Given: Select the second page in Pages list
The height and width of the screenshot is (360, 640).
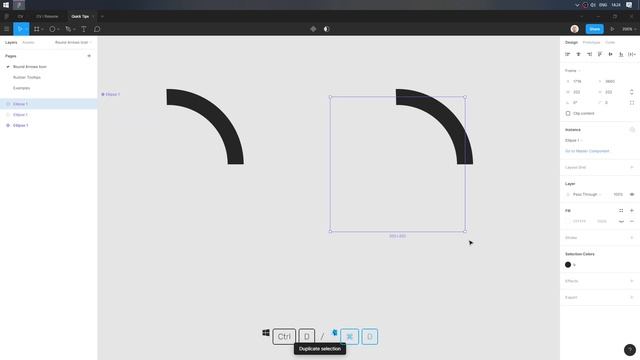Looking at the screenshot, I should (x=27, y=77).
